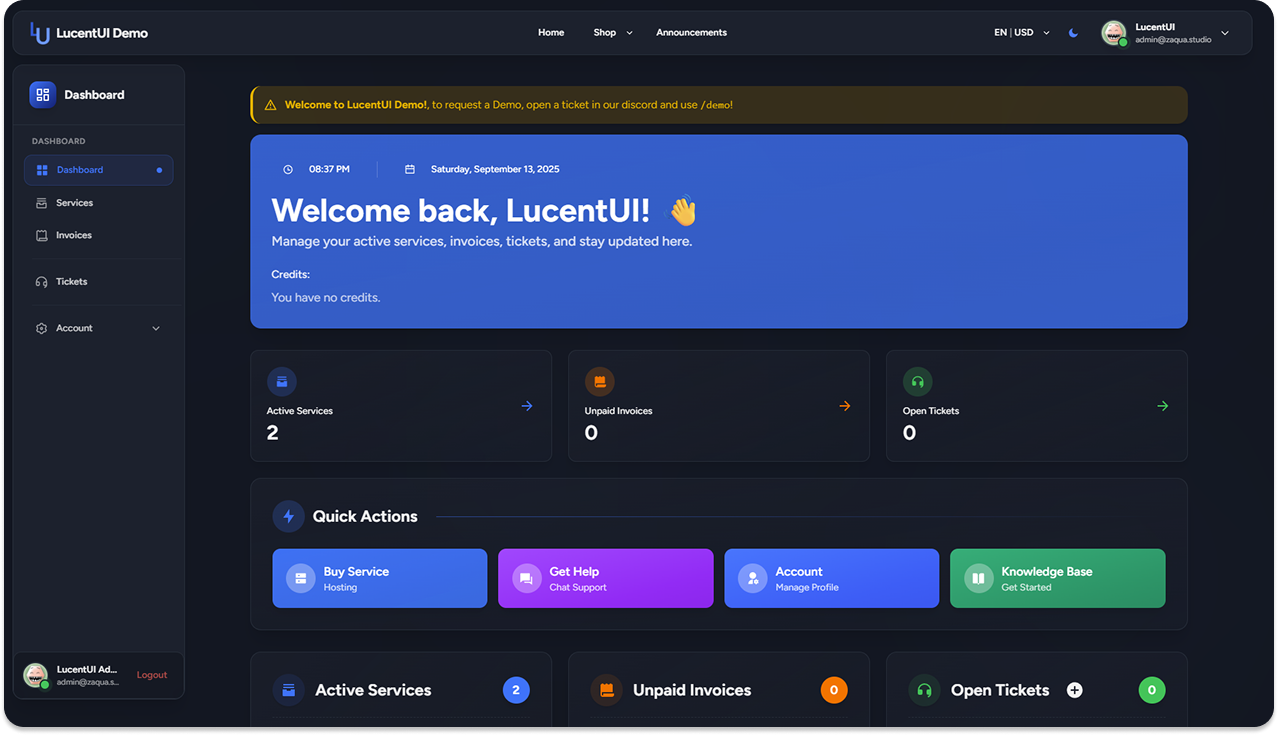Click the Unpaid Invoices orange book icon

[x=599, y=381]
